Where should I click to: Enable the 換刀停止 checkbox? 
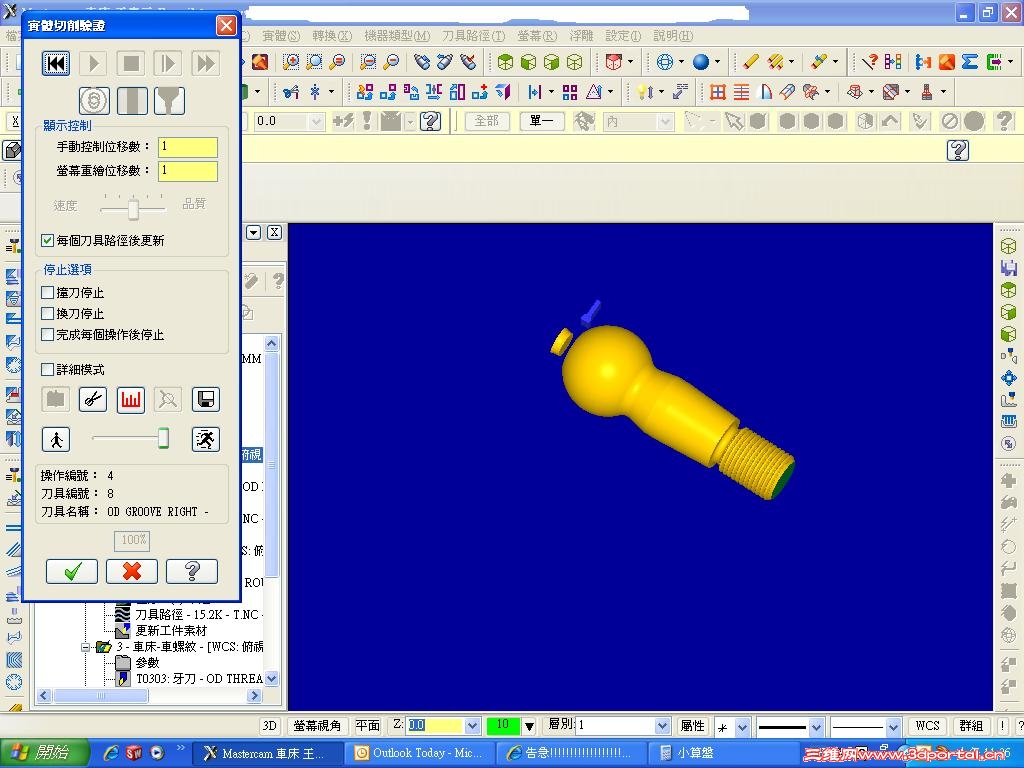[x=47, y=313]
